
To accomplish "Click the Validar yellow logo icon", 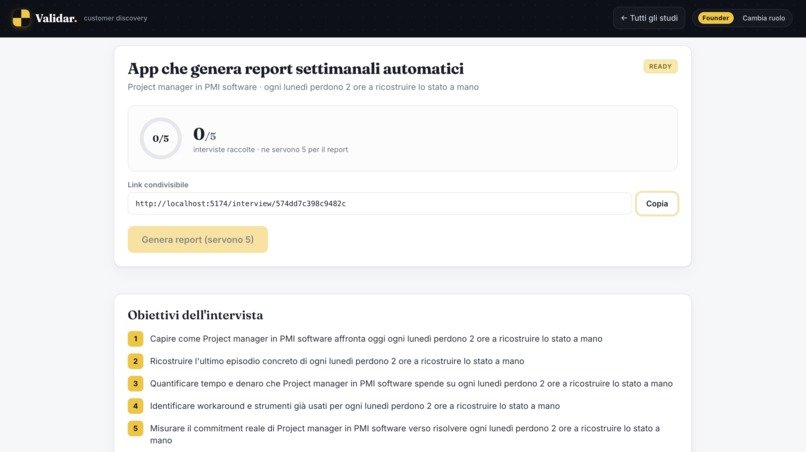I will pos(21,18).
